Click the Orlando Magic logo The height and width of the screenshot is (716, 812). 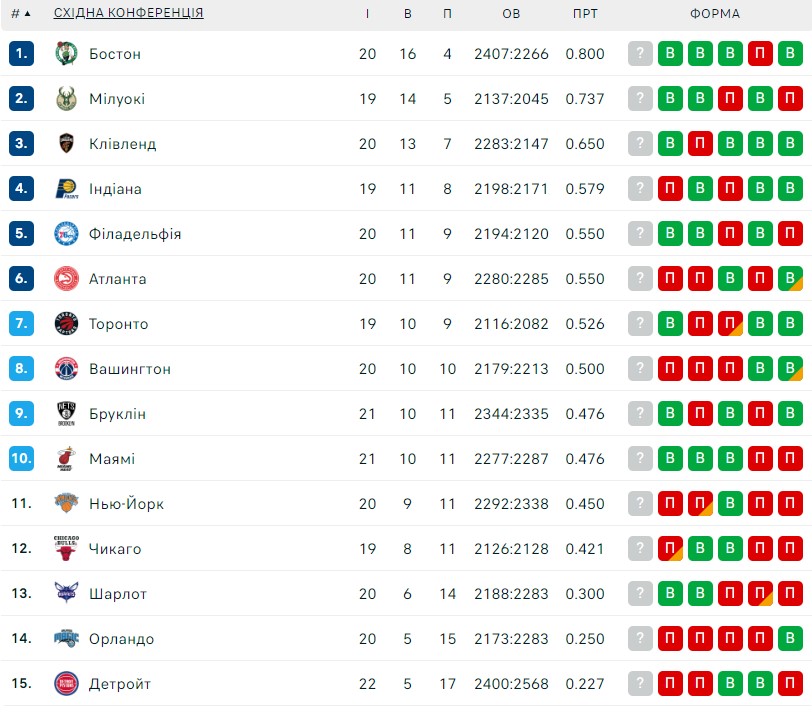click(66, 638)
